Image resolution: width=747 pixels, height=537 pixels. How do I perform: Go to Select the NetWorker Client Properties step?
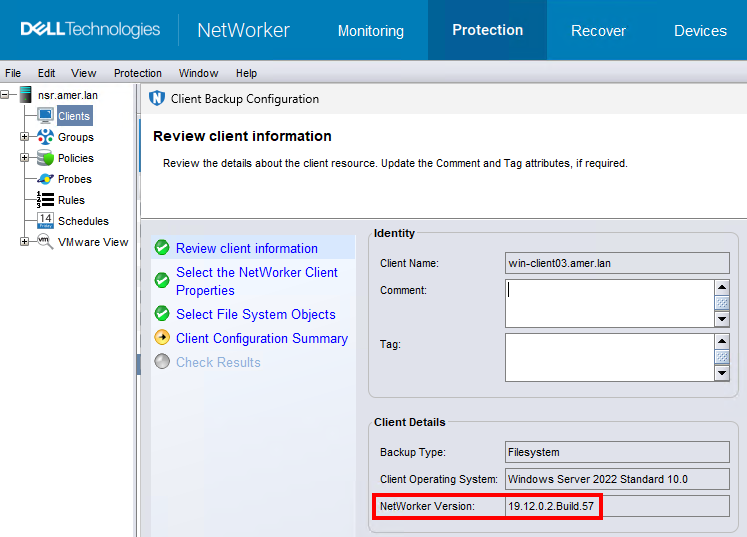(x=257, y=281)
